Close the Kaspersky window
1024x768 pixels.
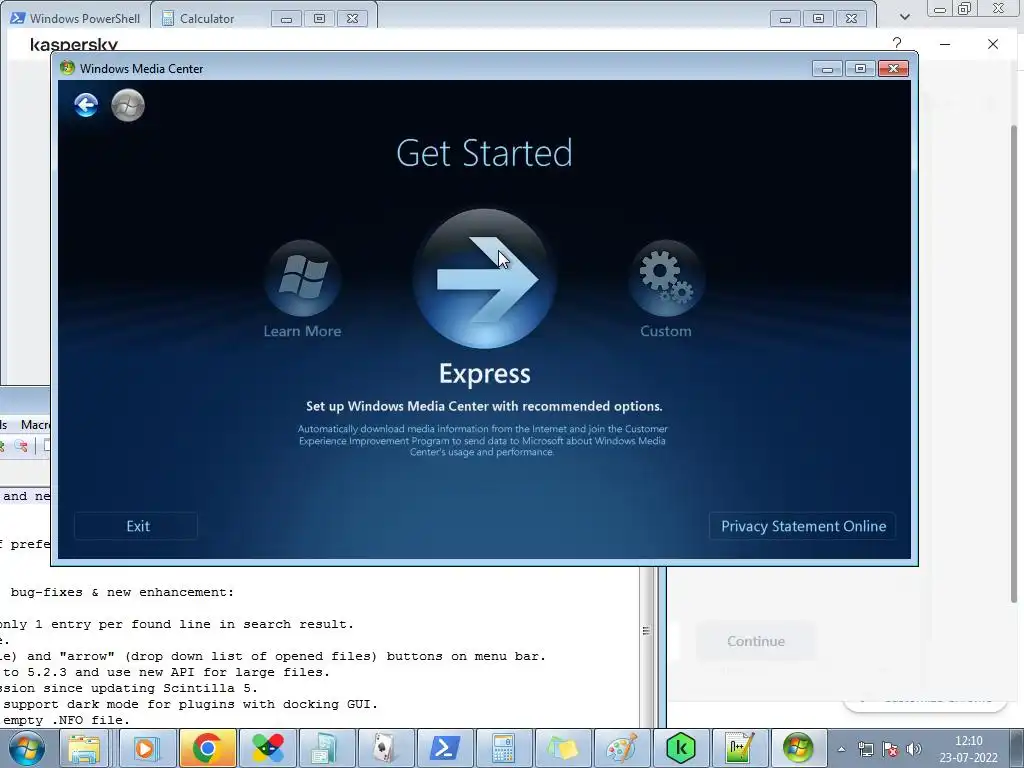(x=993, y=44)
